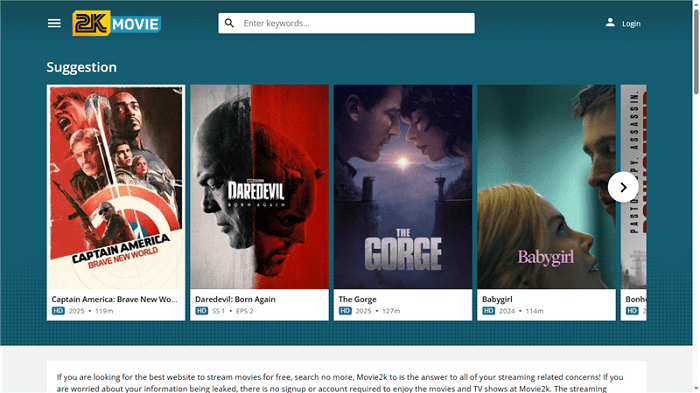Click HD badge under Captain America
The width and height of the screenshot is (700, 393).
[x=58, y=311]
